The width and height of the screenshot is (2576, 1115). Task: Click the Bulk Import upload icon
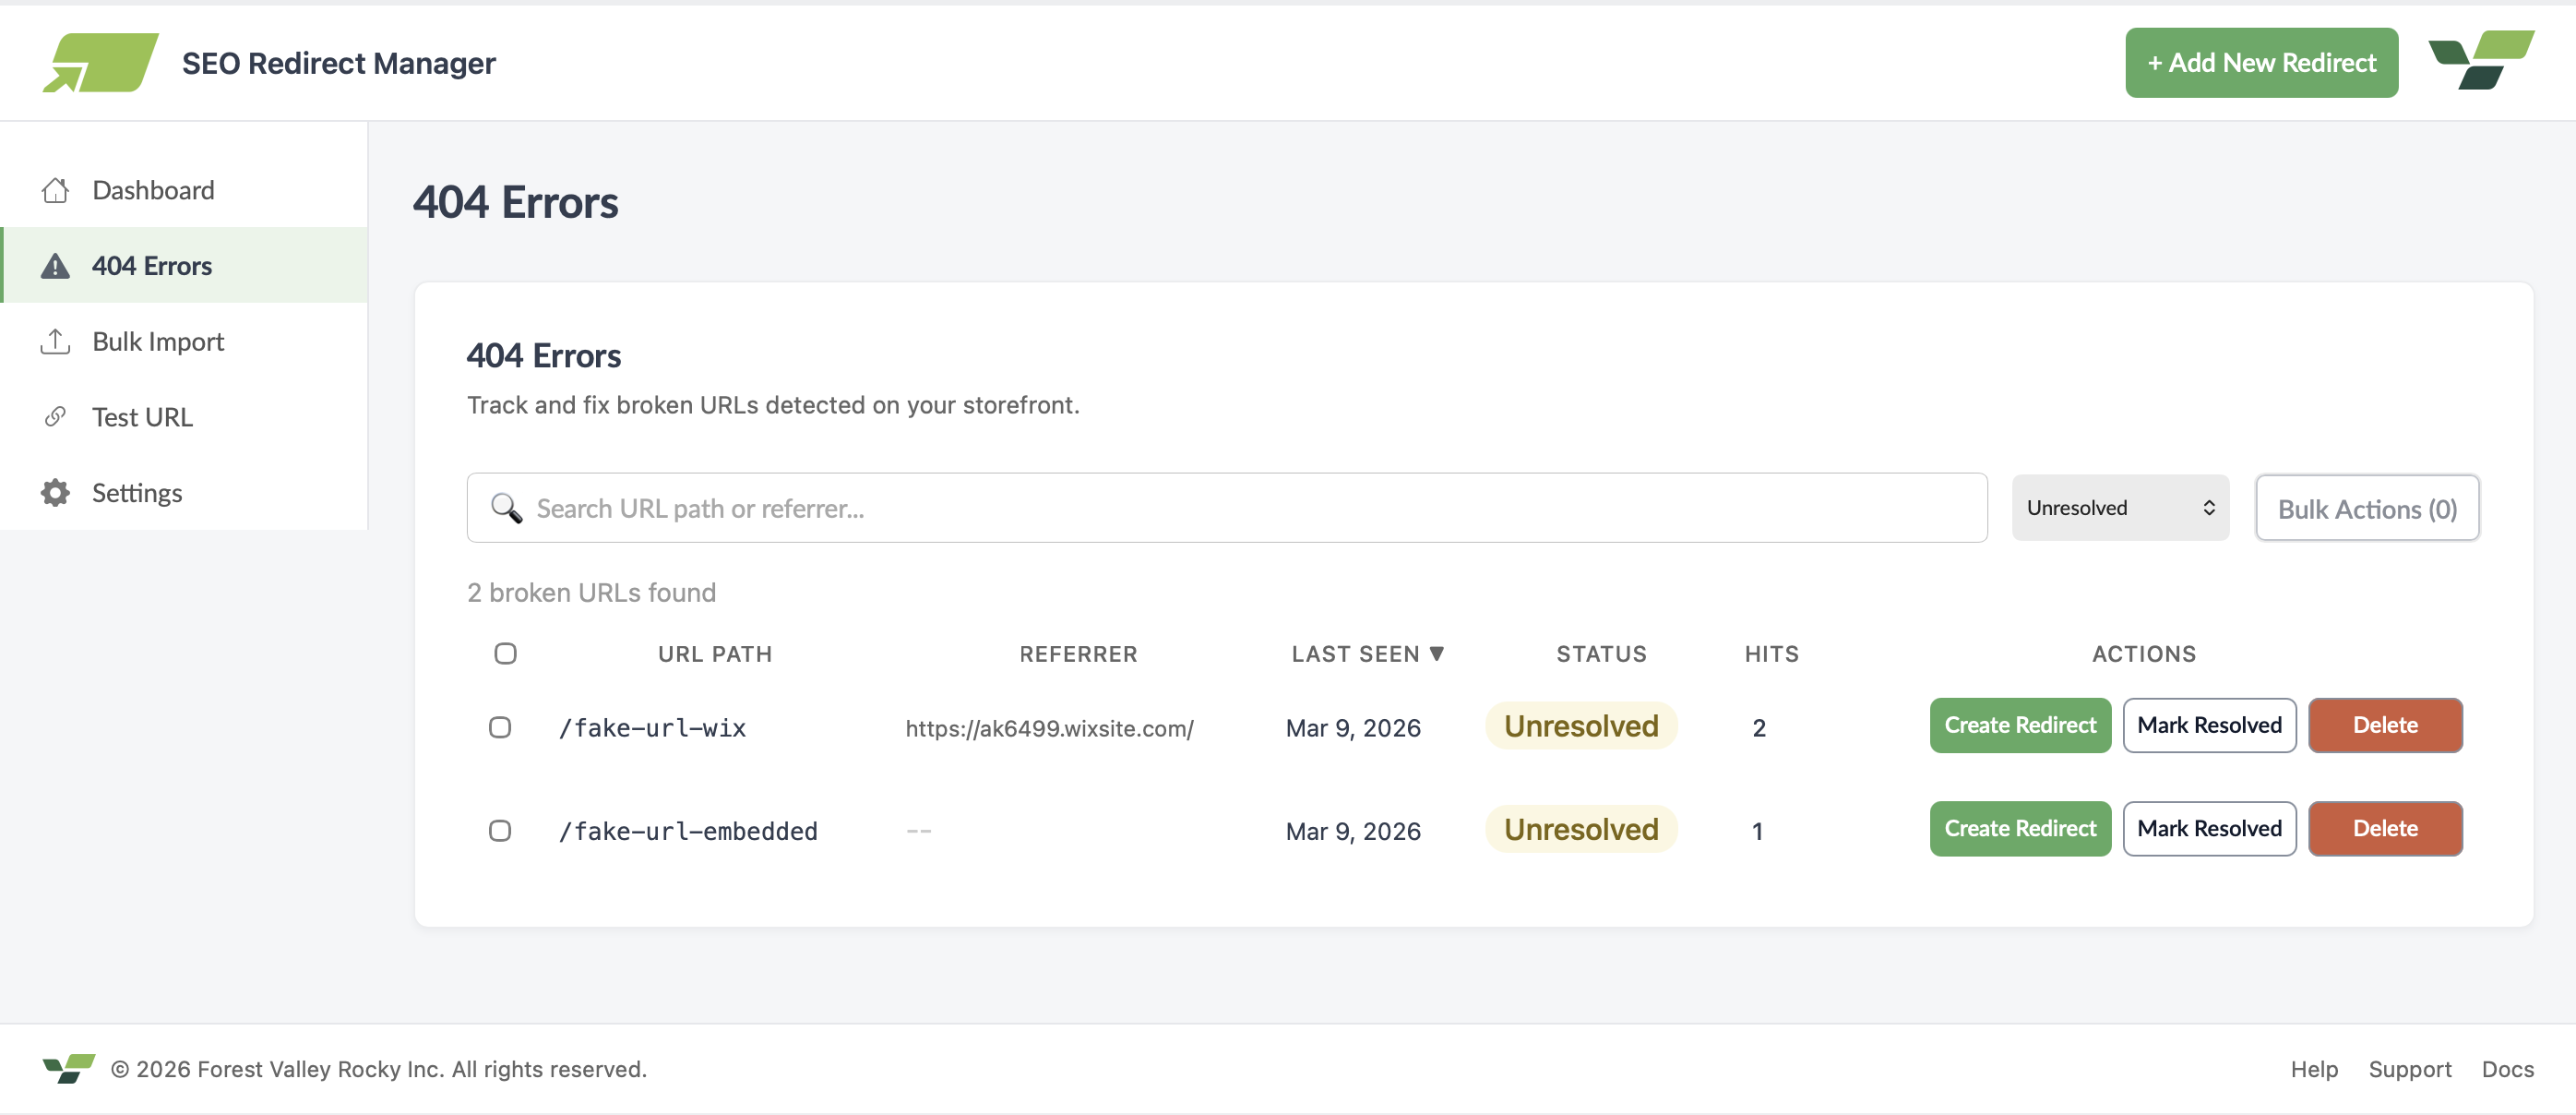(x=55, y=342)
